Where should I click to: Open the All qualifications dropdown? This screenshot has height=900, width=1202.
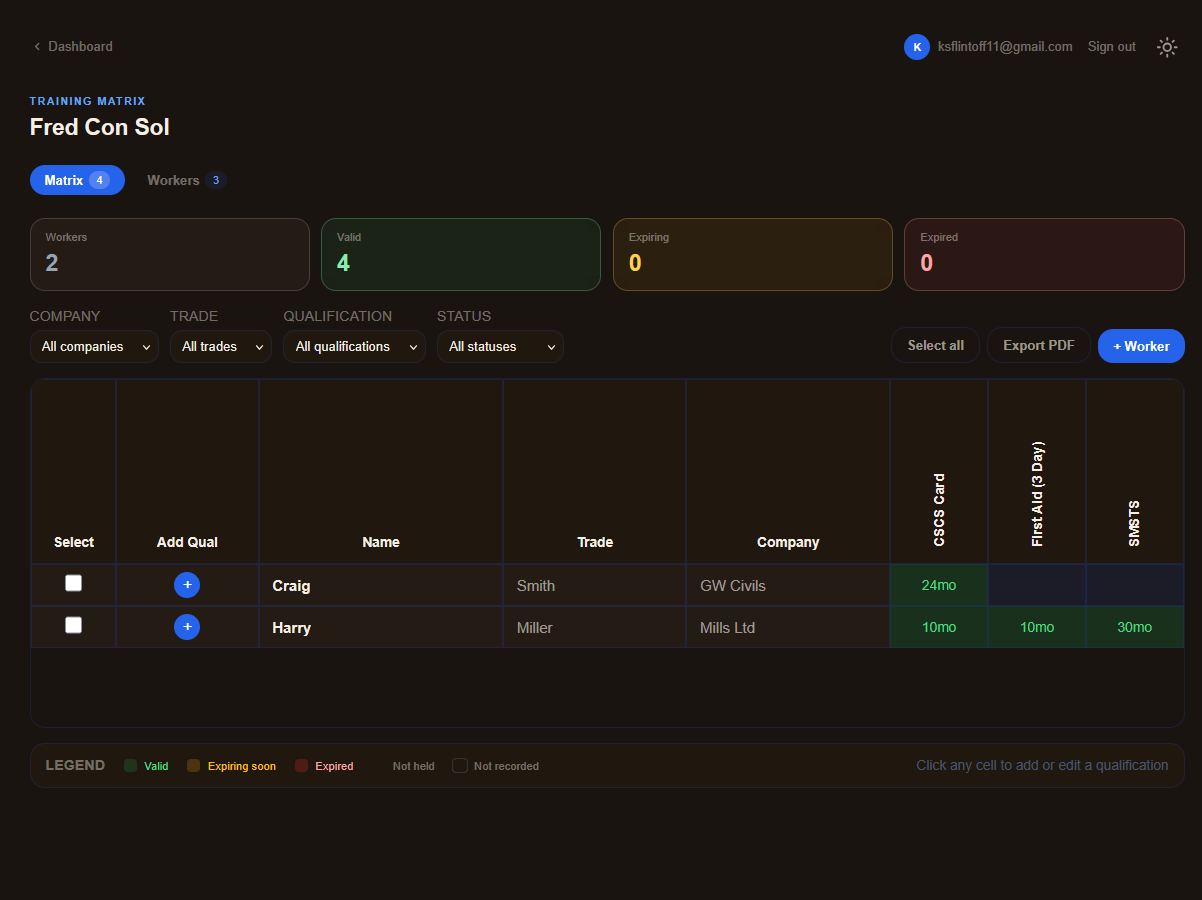click(x=354, y=346)
